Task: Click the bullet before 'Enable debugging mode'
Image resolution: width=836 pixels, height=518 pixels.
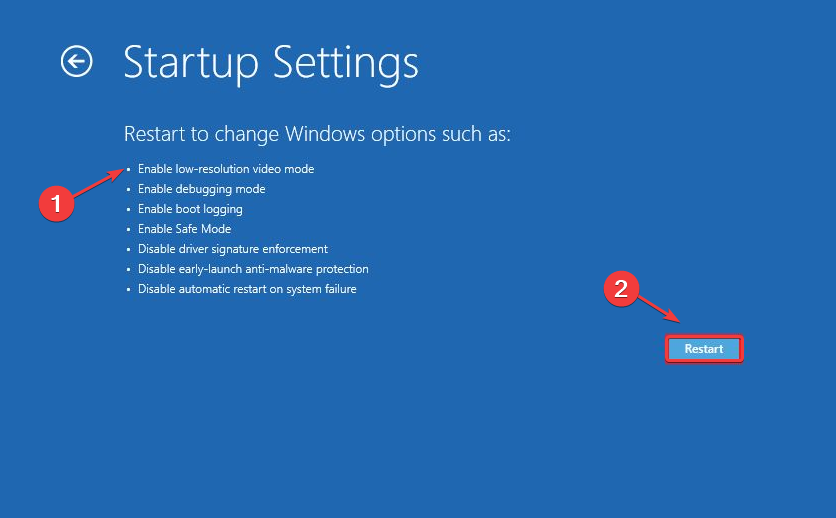Action: pos(128,189)
